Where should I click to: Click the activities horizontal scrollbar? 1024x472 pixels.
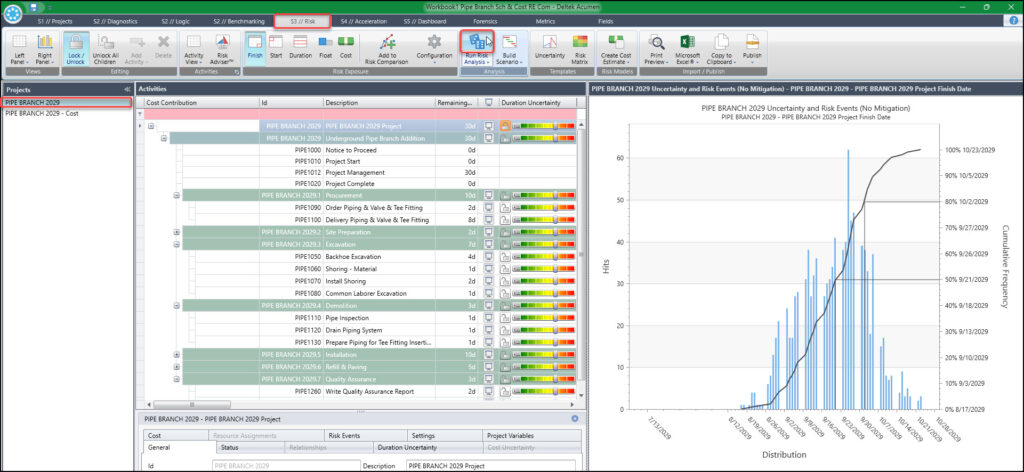pyautogui.click(x=191, y=405)
